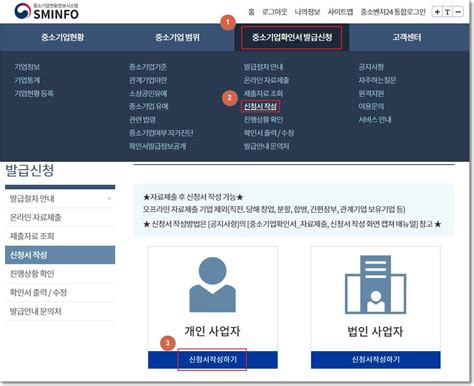
Task: Open 자주하는질문 under 고객센터
Action: [377, 80]
